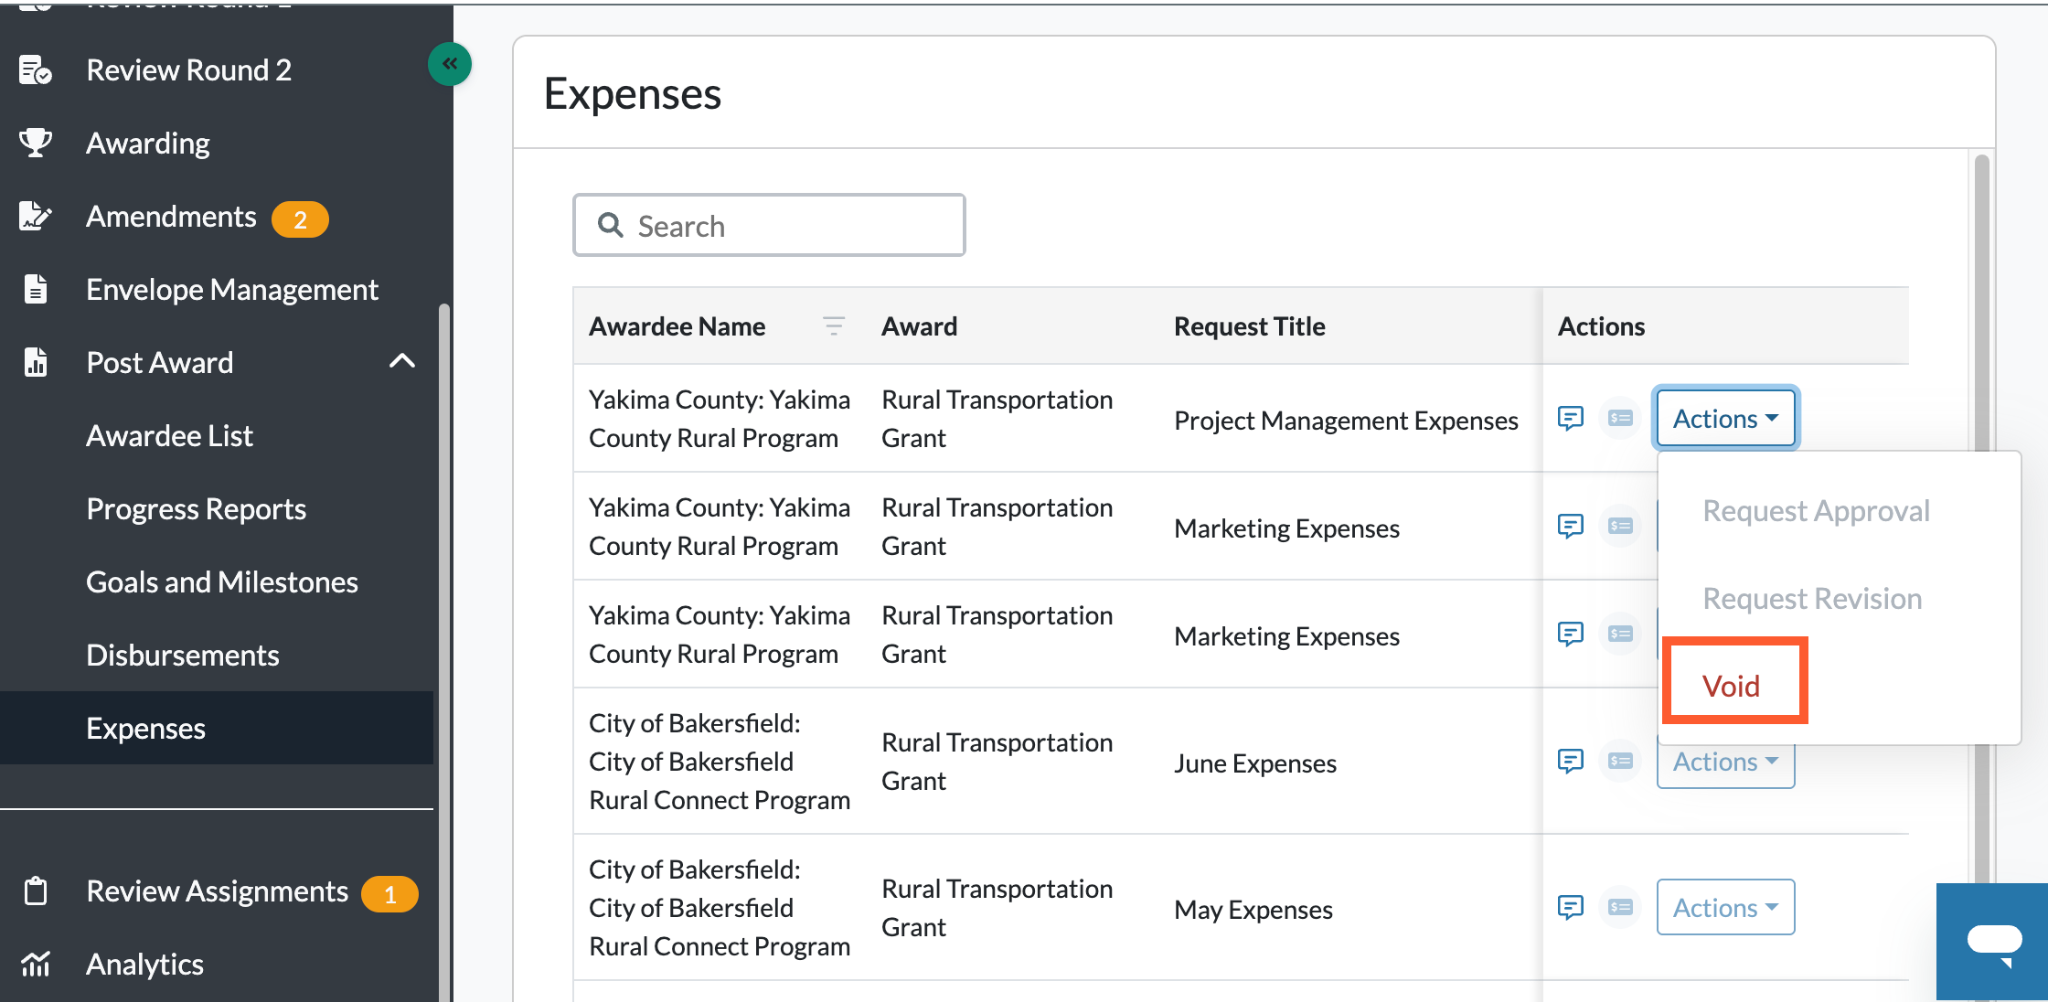This screenshot has width=2048, height=1002.
Task: Click the Review Assignments clipboard icon
Action: (x=35, y=891)
